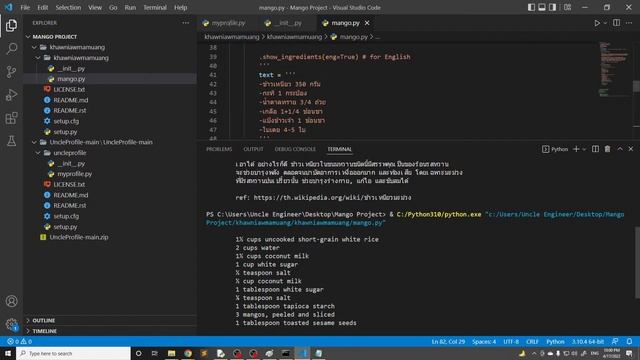Viewport: 640px width, 360px height.
Task: Maximize panel size with the caret icon
Action: point(620,149)
